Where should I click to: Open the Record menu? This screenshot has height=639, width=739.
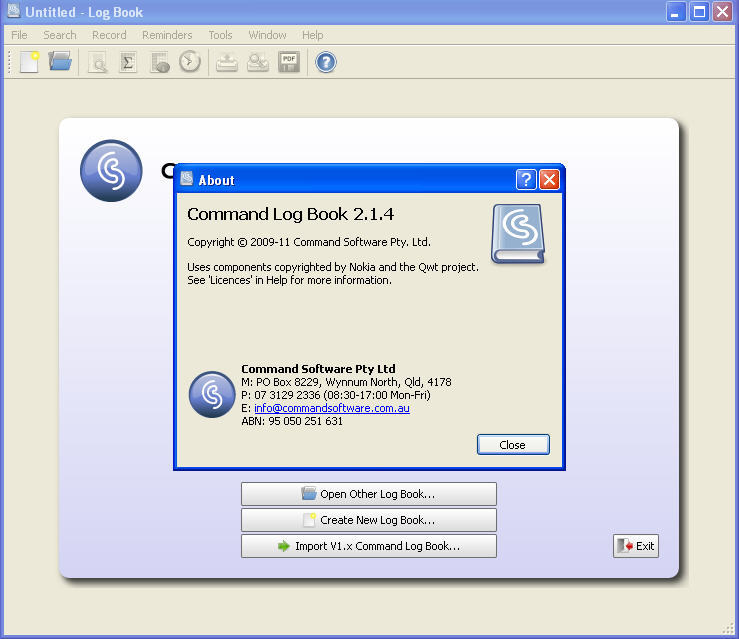(x=109, y=35)
